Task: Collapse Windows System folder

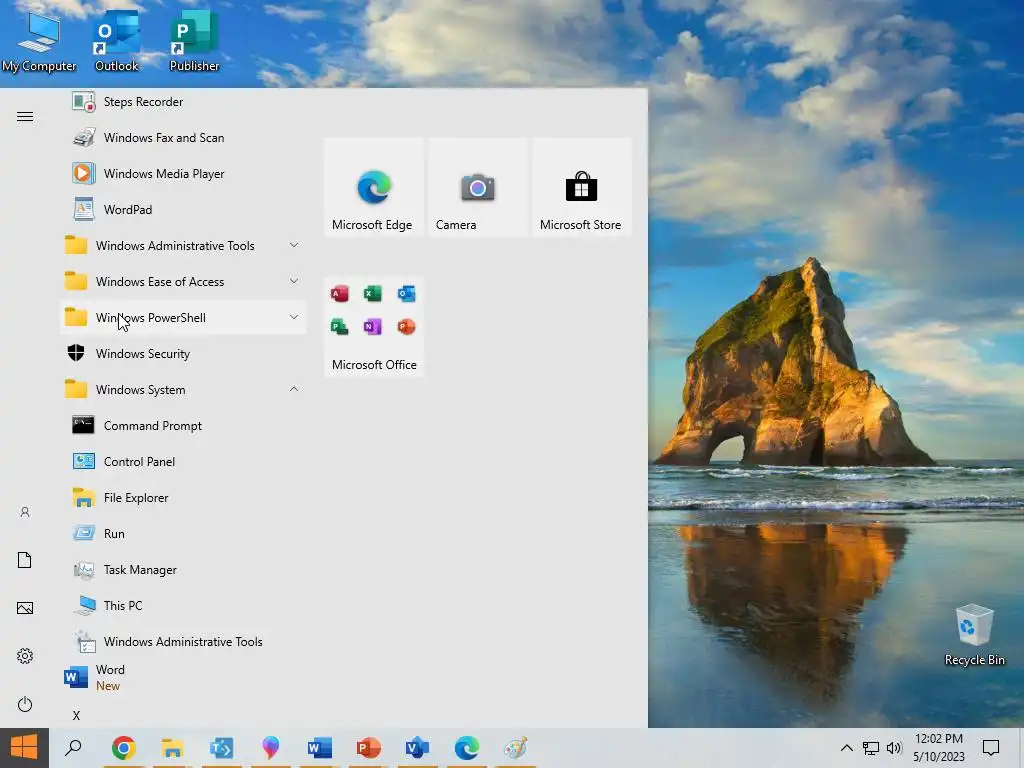Action: click(x=183, y=390)
